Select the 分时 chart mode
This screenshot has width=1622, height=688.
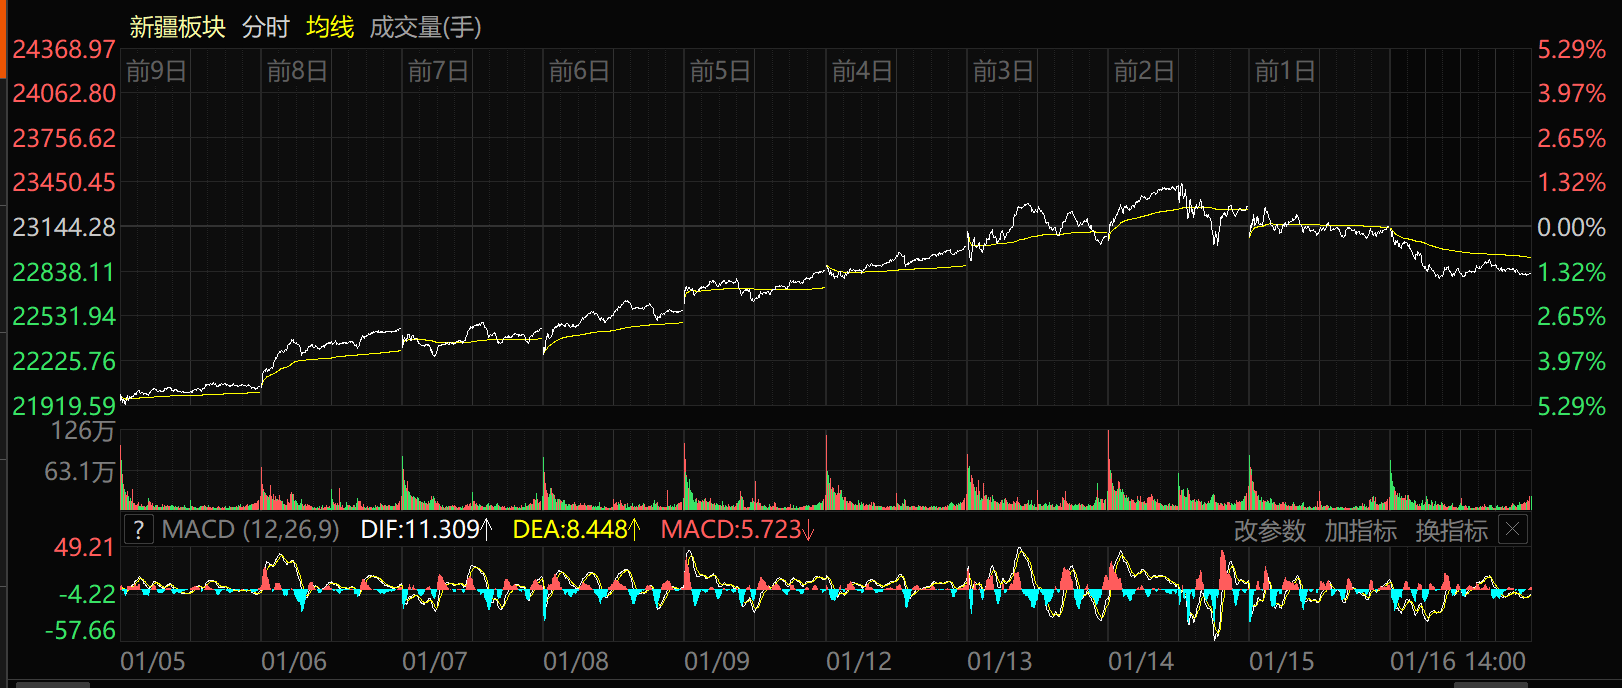click(265, 27)
